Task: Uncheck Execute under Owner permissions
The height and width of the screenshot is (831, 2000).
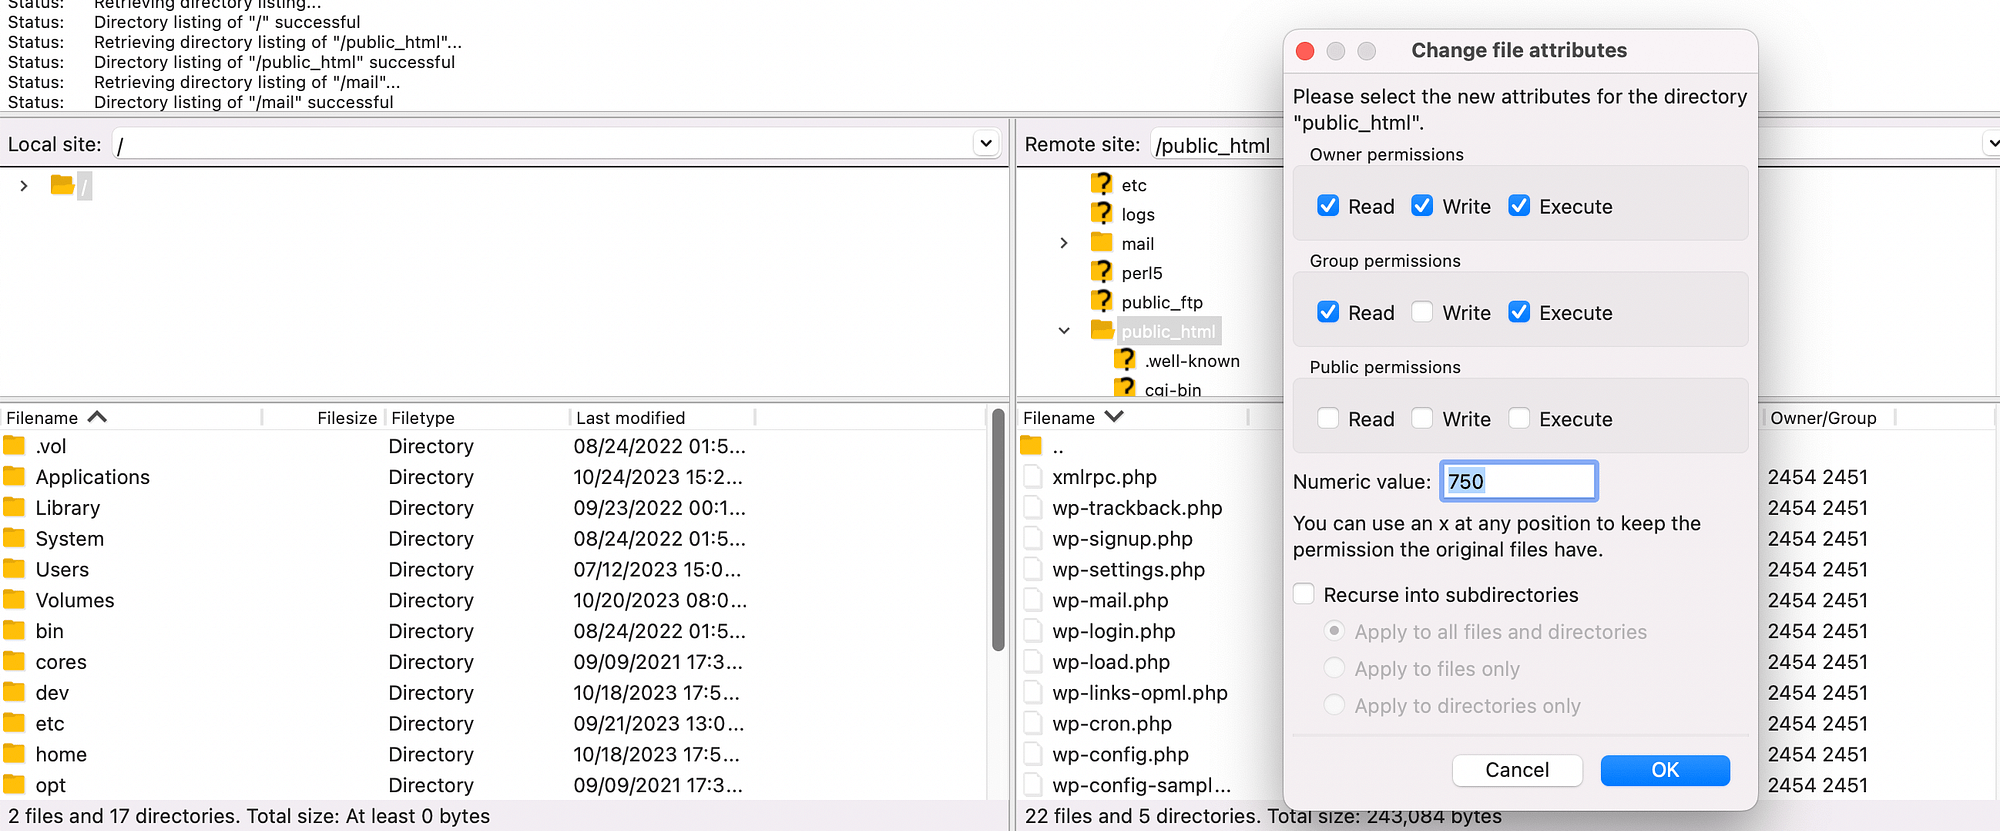Action: pos(1519,206)
